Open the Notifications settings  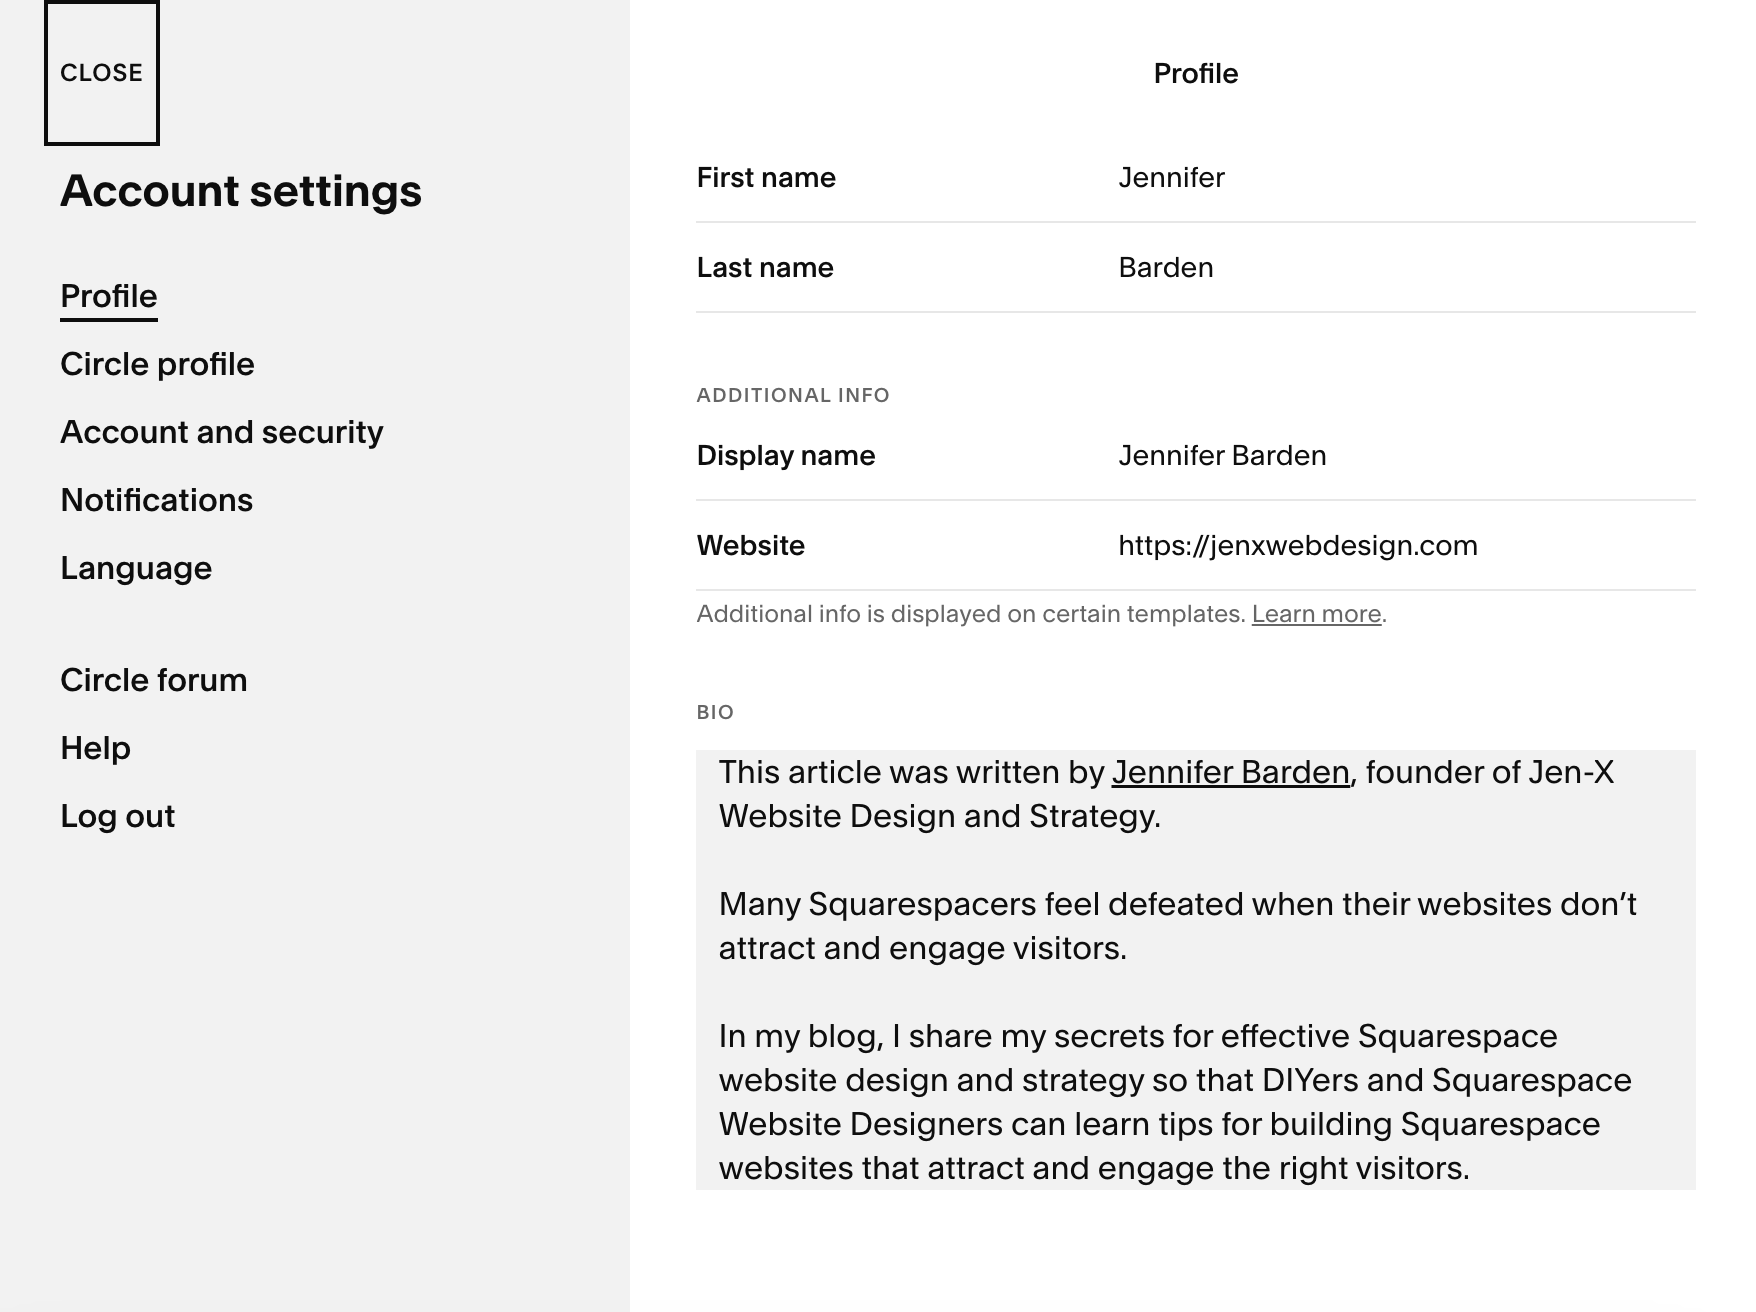[156, 500]
